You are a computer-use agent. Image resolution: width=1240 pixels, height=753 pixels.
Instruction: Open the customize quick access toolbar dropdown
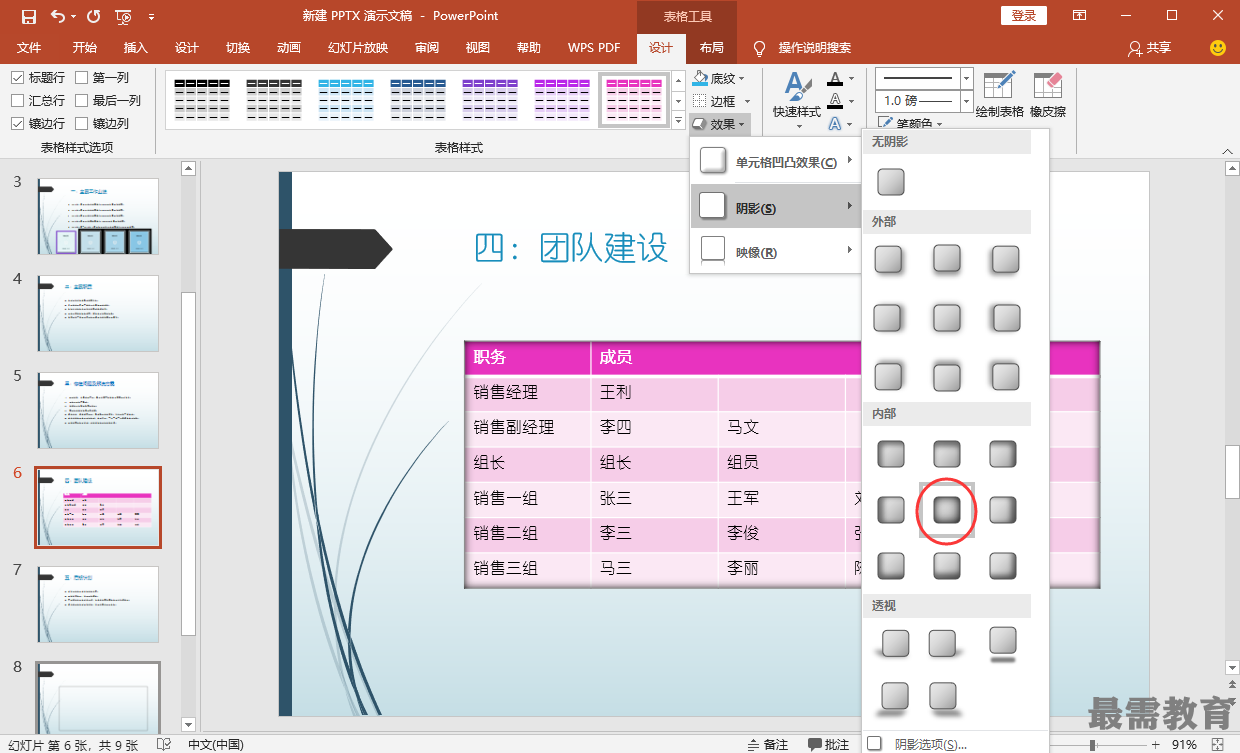click(151, 16)
